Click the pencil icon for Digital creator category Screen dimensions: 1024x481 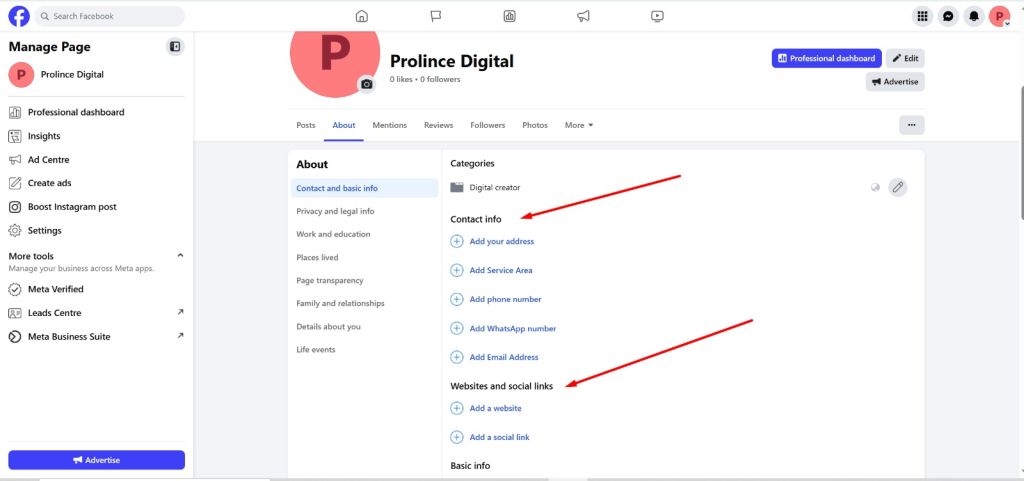click(898, 187)
